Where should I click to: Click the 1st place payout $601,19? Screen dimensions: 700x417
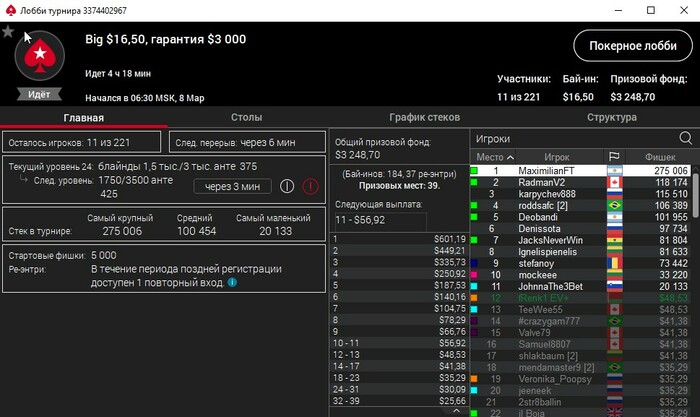coord(399,239)
